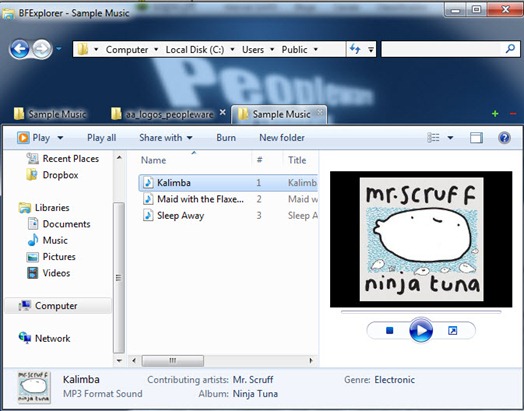Select Libraries in the navigation pane
This screenshot has width=524, height=411.
click(x=44, y=208)
